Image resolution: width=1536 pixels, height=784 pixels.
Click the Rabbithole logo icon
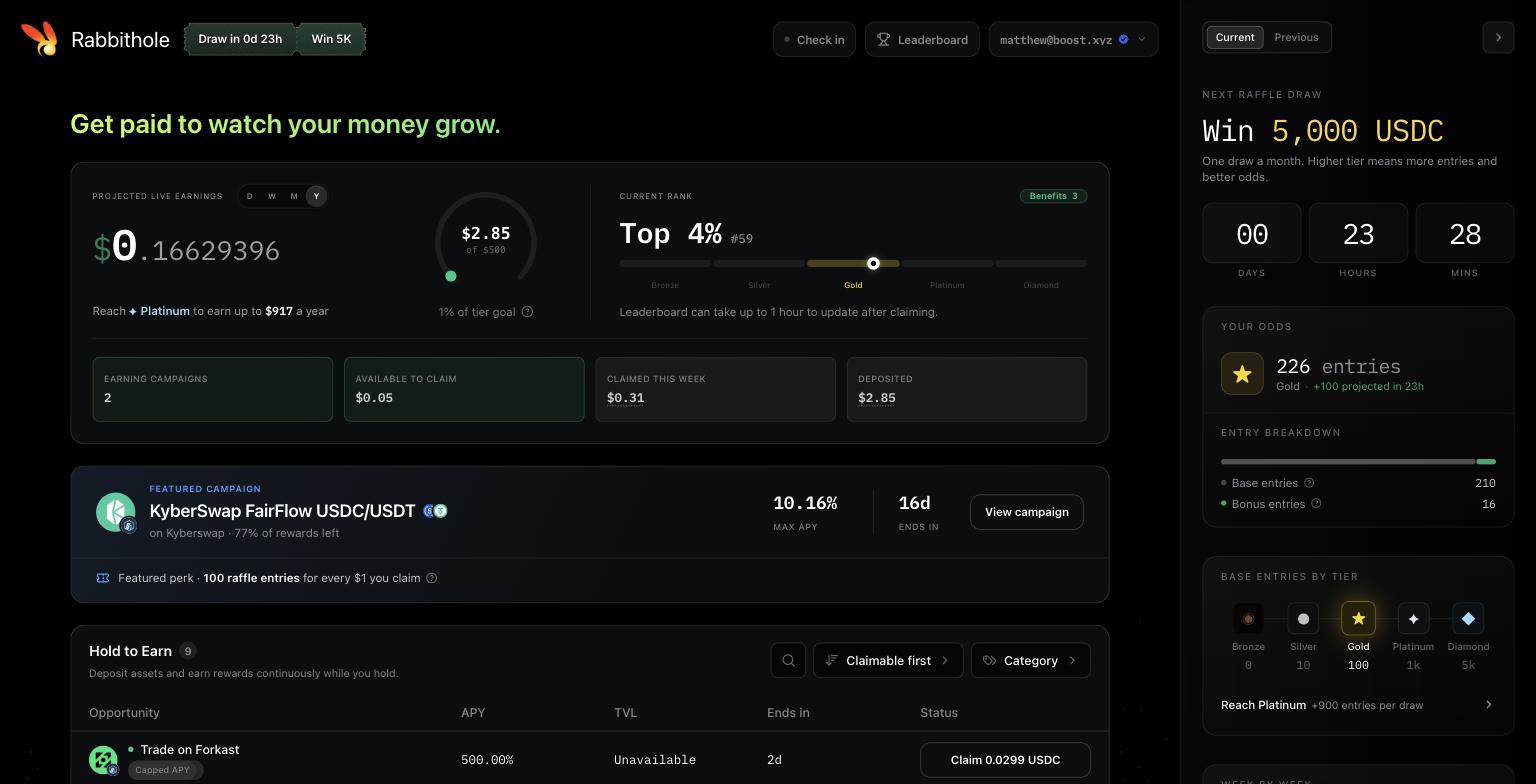pos(39,39)
